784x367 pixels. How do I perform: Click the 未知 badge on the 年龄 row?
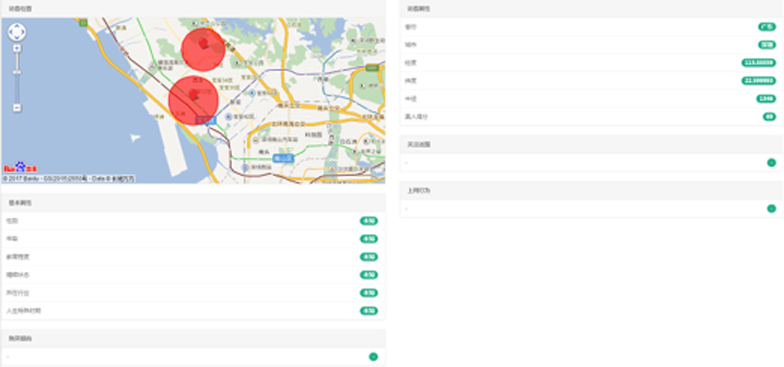369,239
